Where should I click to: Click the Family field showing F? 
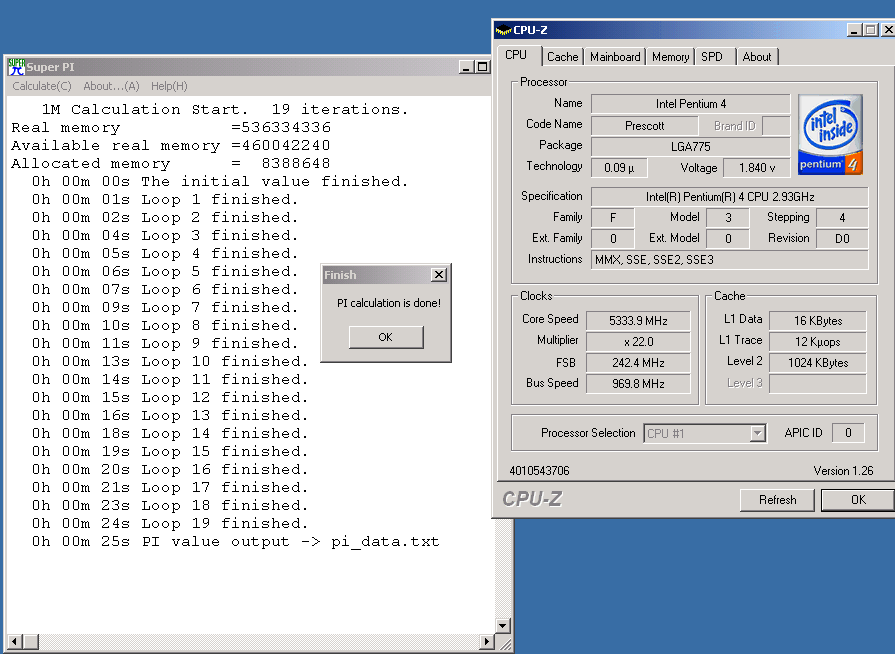(x=612, y=217)
